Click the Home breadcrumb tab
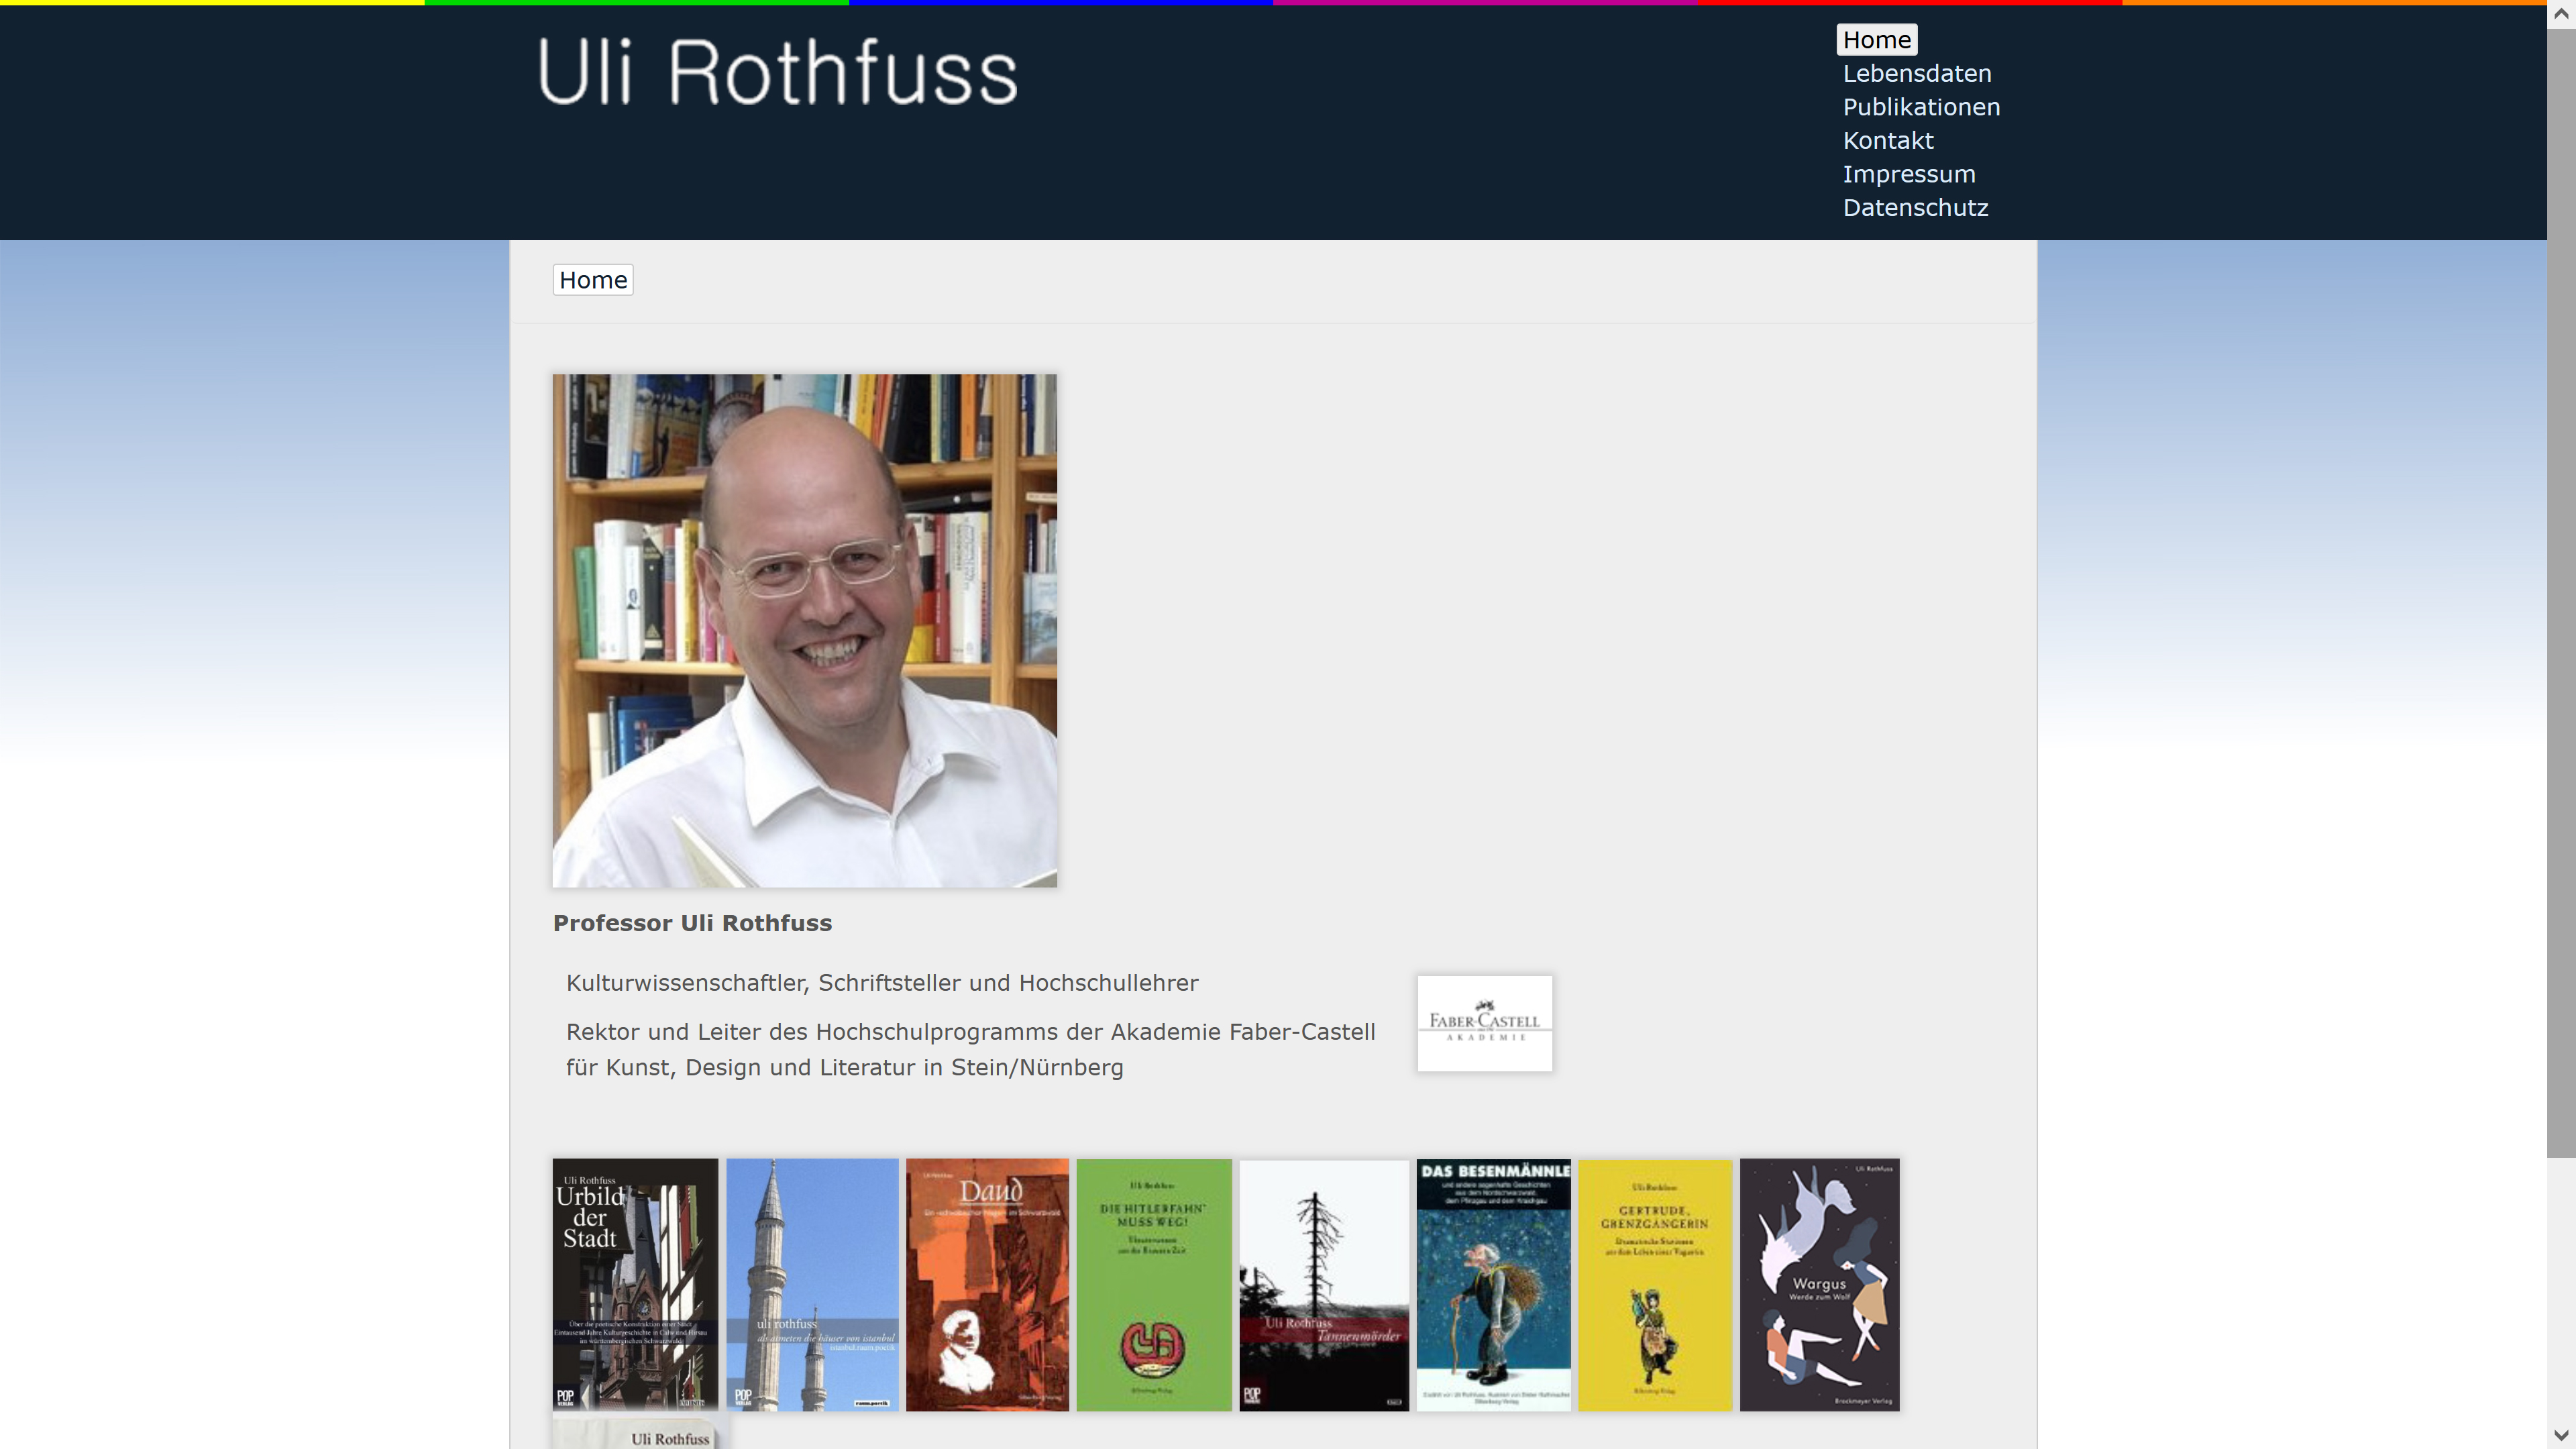The height and width of the screenshot is (1449, 2576). click(593, 280)
